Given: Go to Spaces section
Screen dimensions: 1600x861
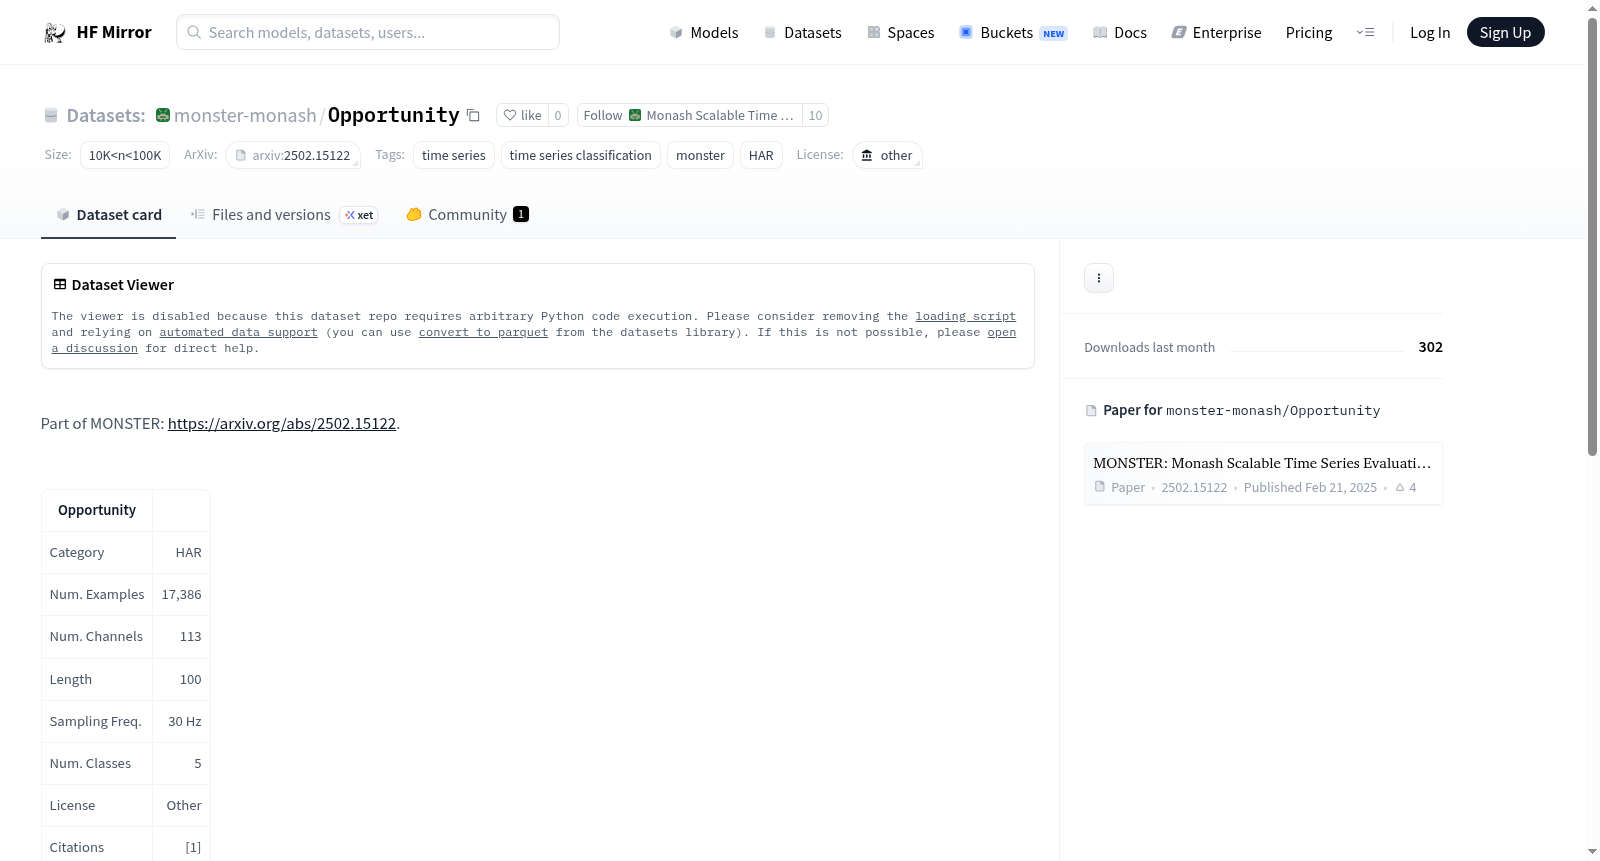Looking at the screenshot, I should tap(900, 33).
